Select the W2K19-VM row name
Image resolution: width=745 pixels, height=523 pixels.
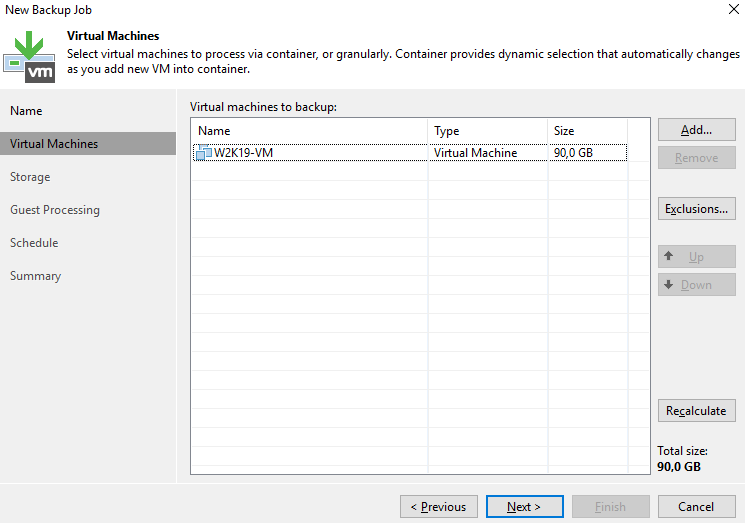(x=243, y=152)
